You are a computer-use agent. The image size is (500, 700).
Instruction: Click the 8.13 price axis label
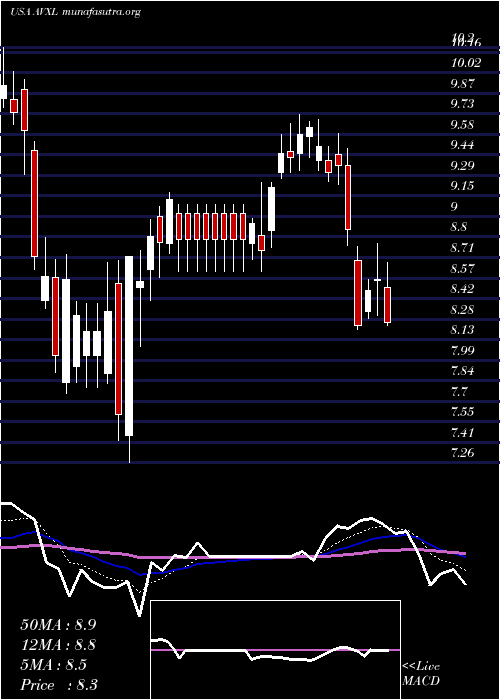click(462, 330)
